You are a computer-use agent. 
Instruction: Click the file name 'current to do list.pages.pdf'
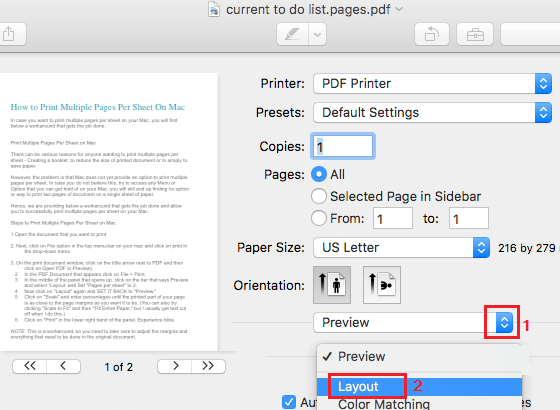[308, 10]
